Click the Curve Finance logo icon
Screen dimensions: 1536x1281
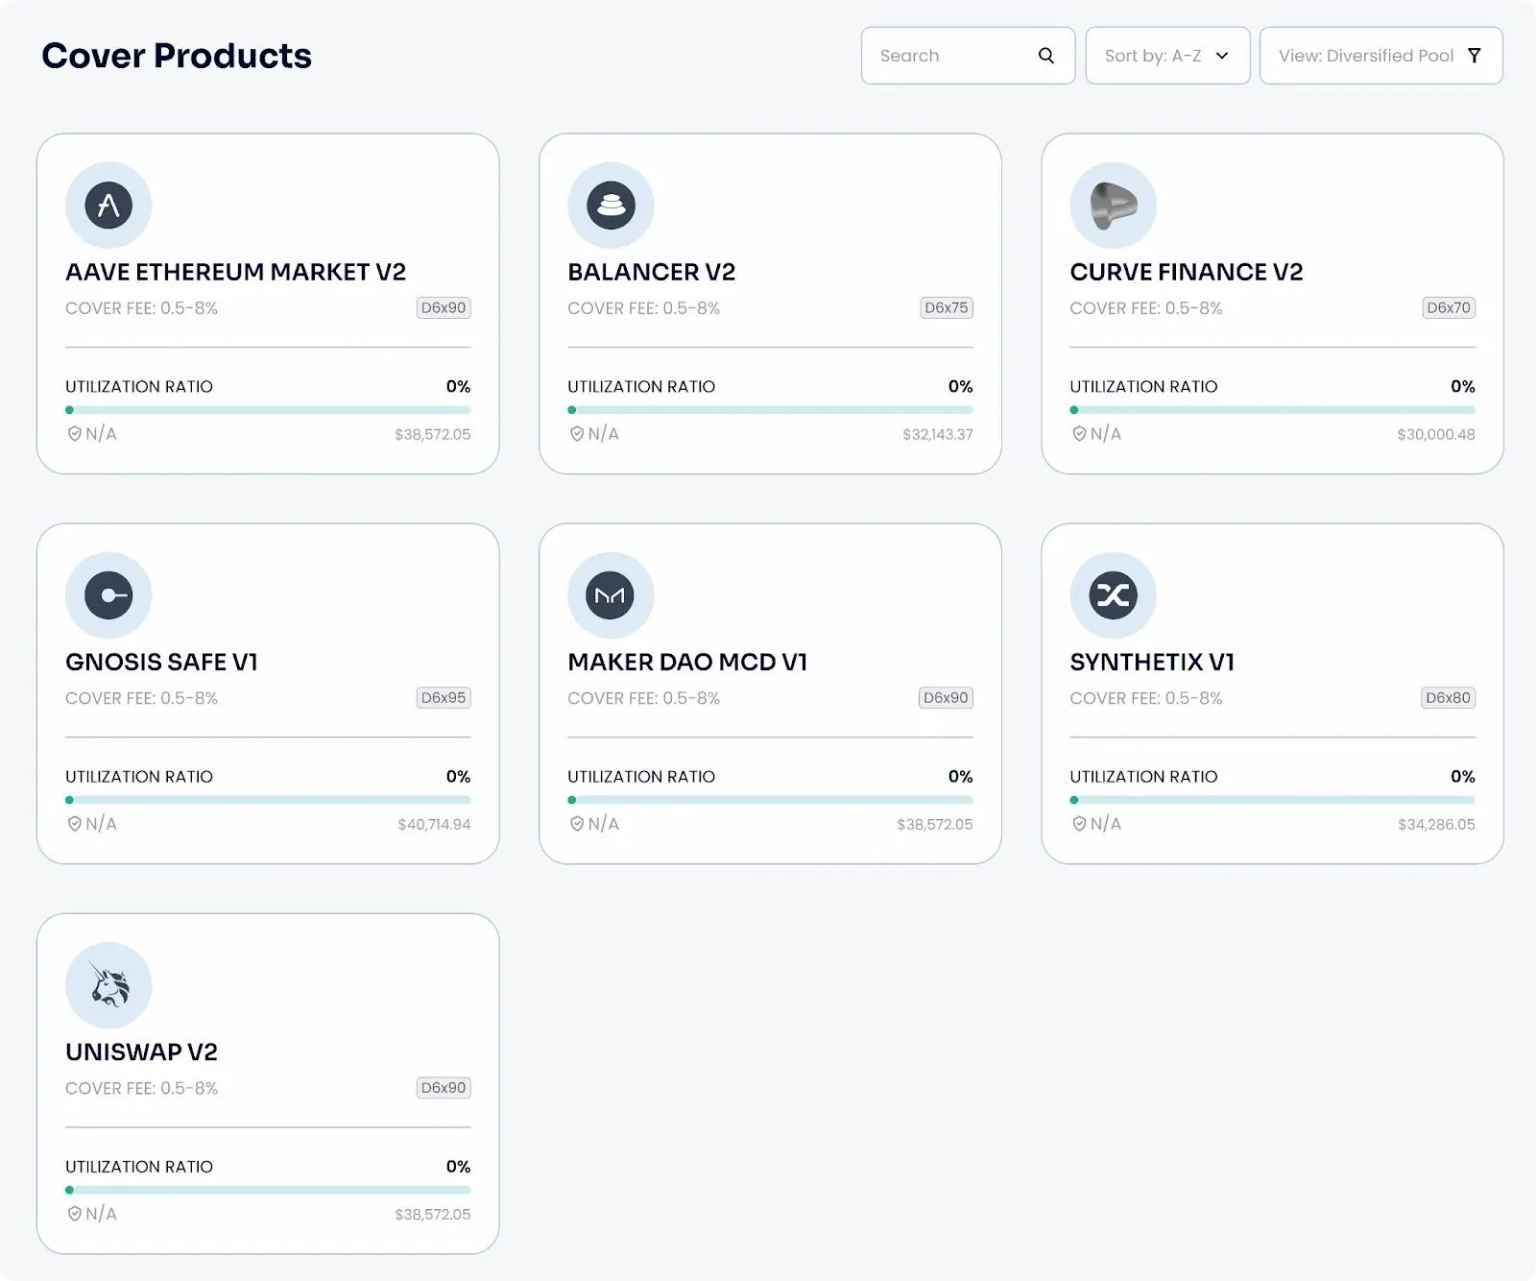[x=1113, y=205]
